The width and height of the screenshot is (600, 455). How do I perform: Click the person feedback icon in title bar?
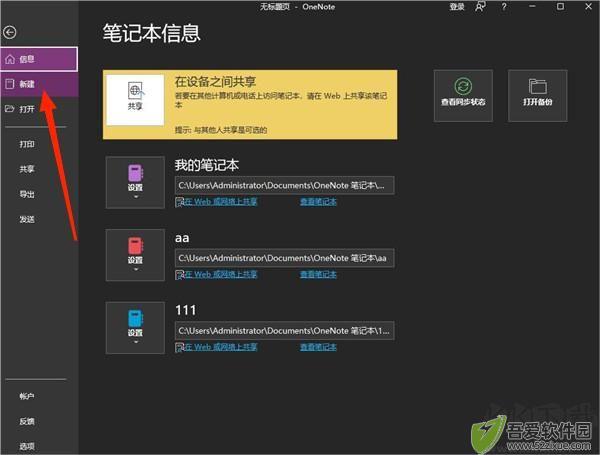pos(481,7)
